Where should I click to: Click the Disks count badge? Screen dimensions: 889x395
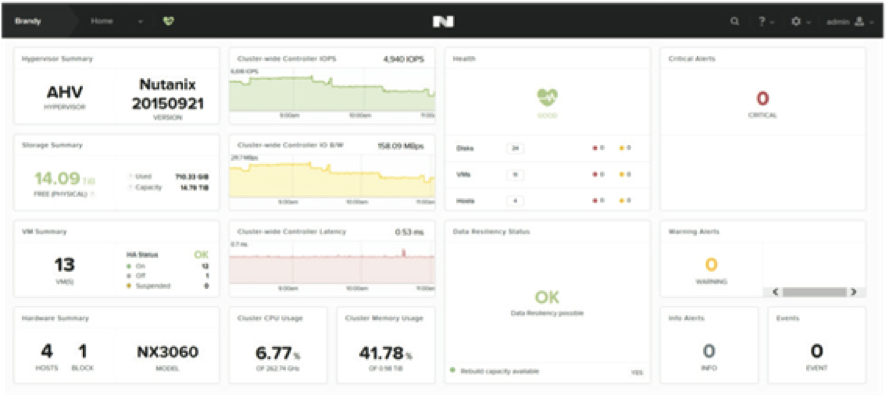(515, 148)
